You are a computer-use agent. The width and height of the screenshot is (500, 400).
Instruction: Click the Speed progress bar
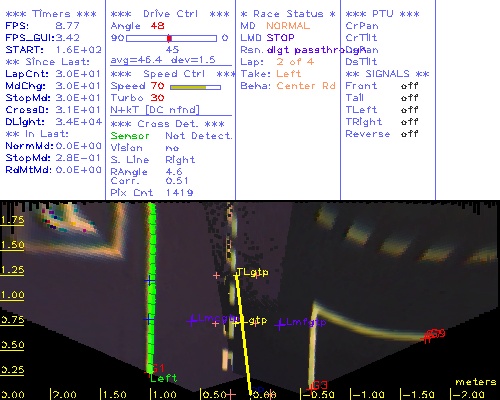[195, 87]
